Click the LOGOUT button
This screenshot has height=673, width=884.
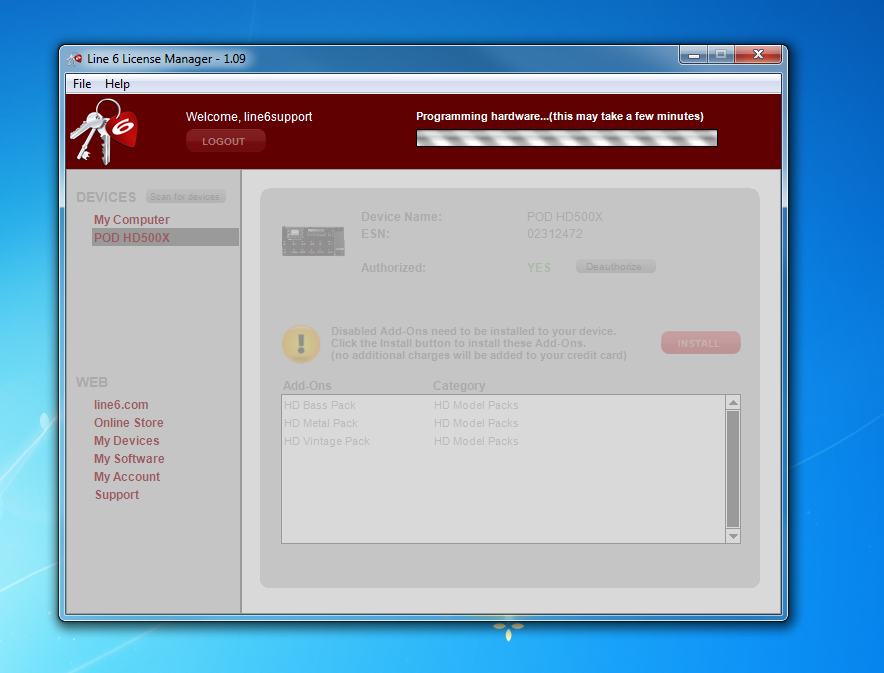[226, 141]
